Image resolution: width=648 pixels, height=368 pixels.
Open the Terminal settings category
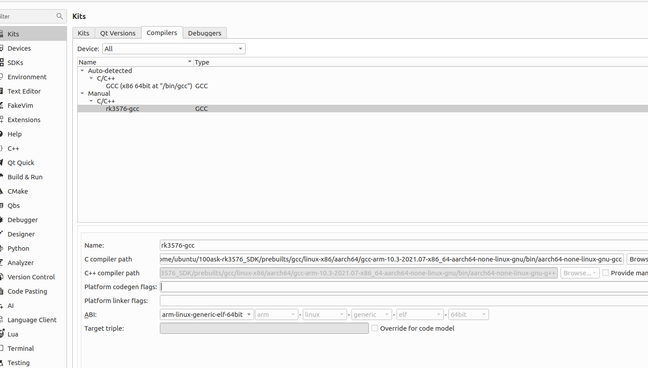click(33, 348)
